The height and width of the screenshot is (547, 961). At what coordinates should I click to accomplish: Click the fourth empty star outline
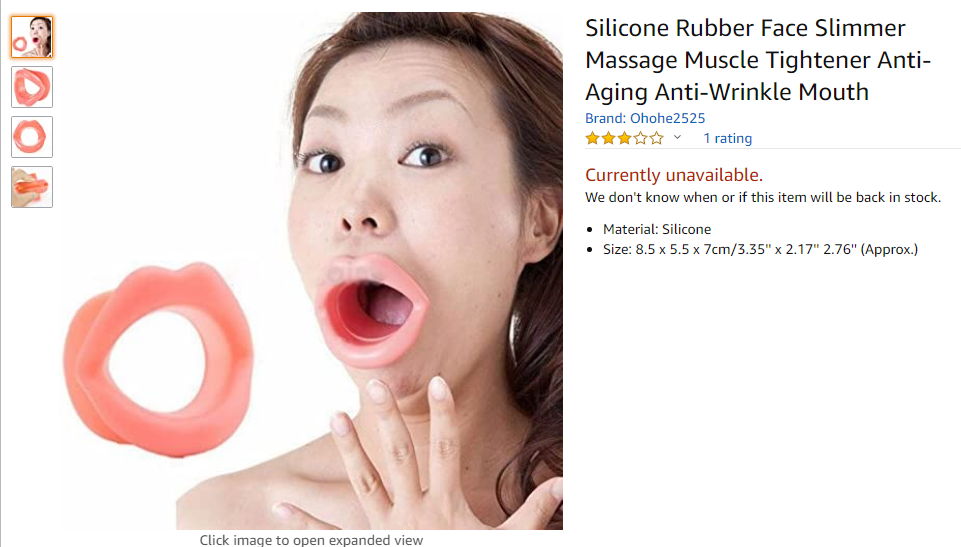(640, 138)
